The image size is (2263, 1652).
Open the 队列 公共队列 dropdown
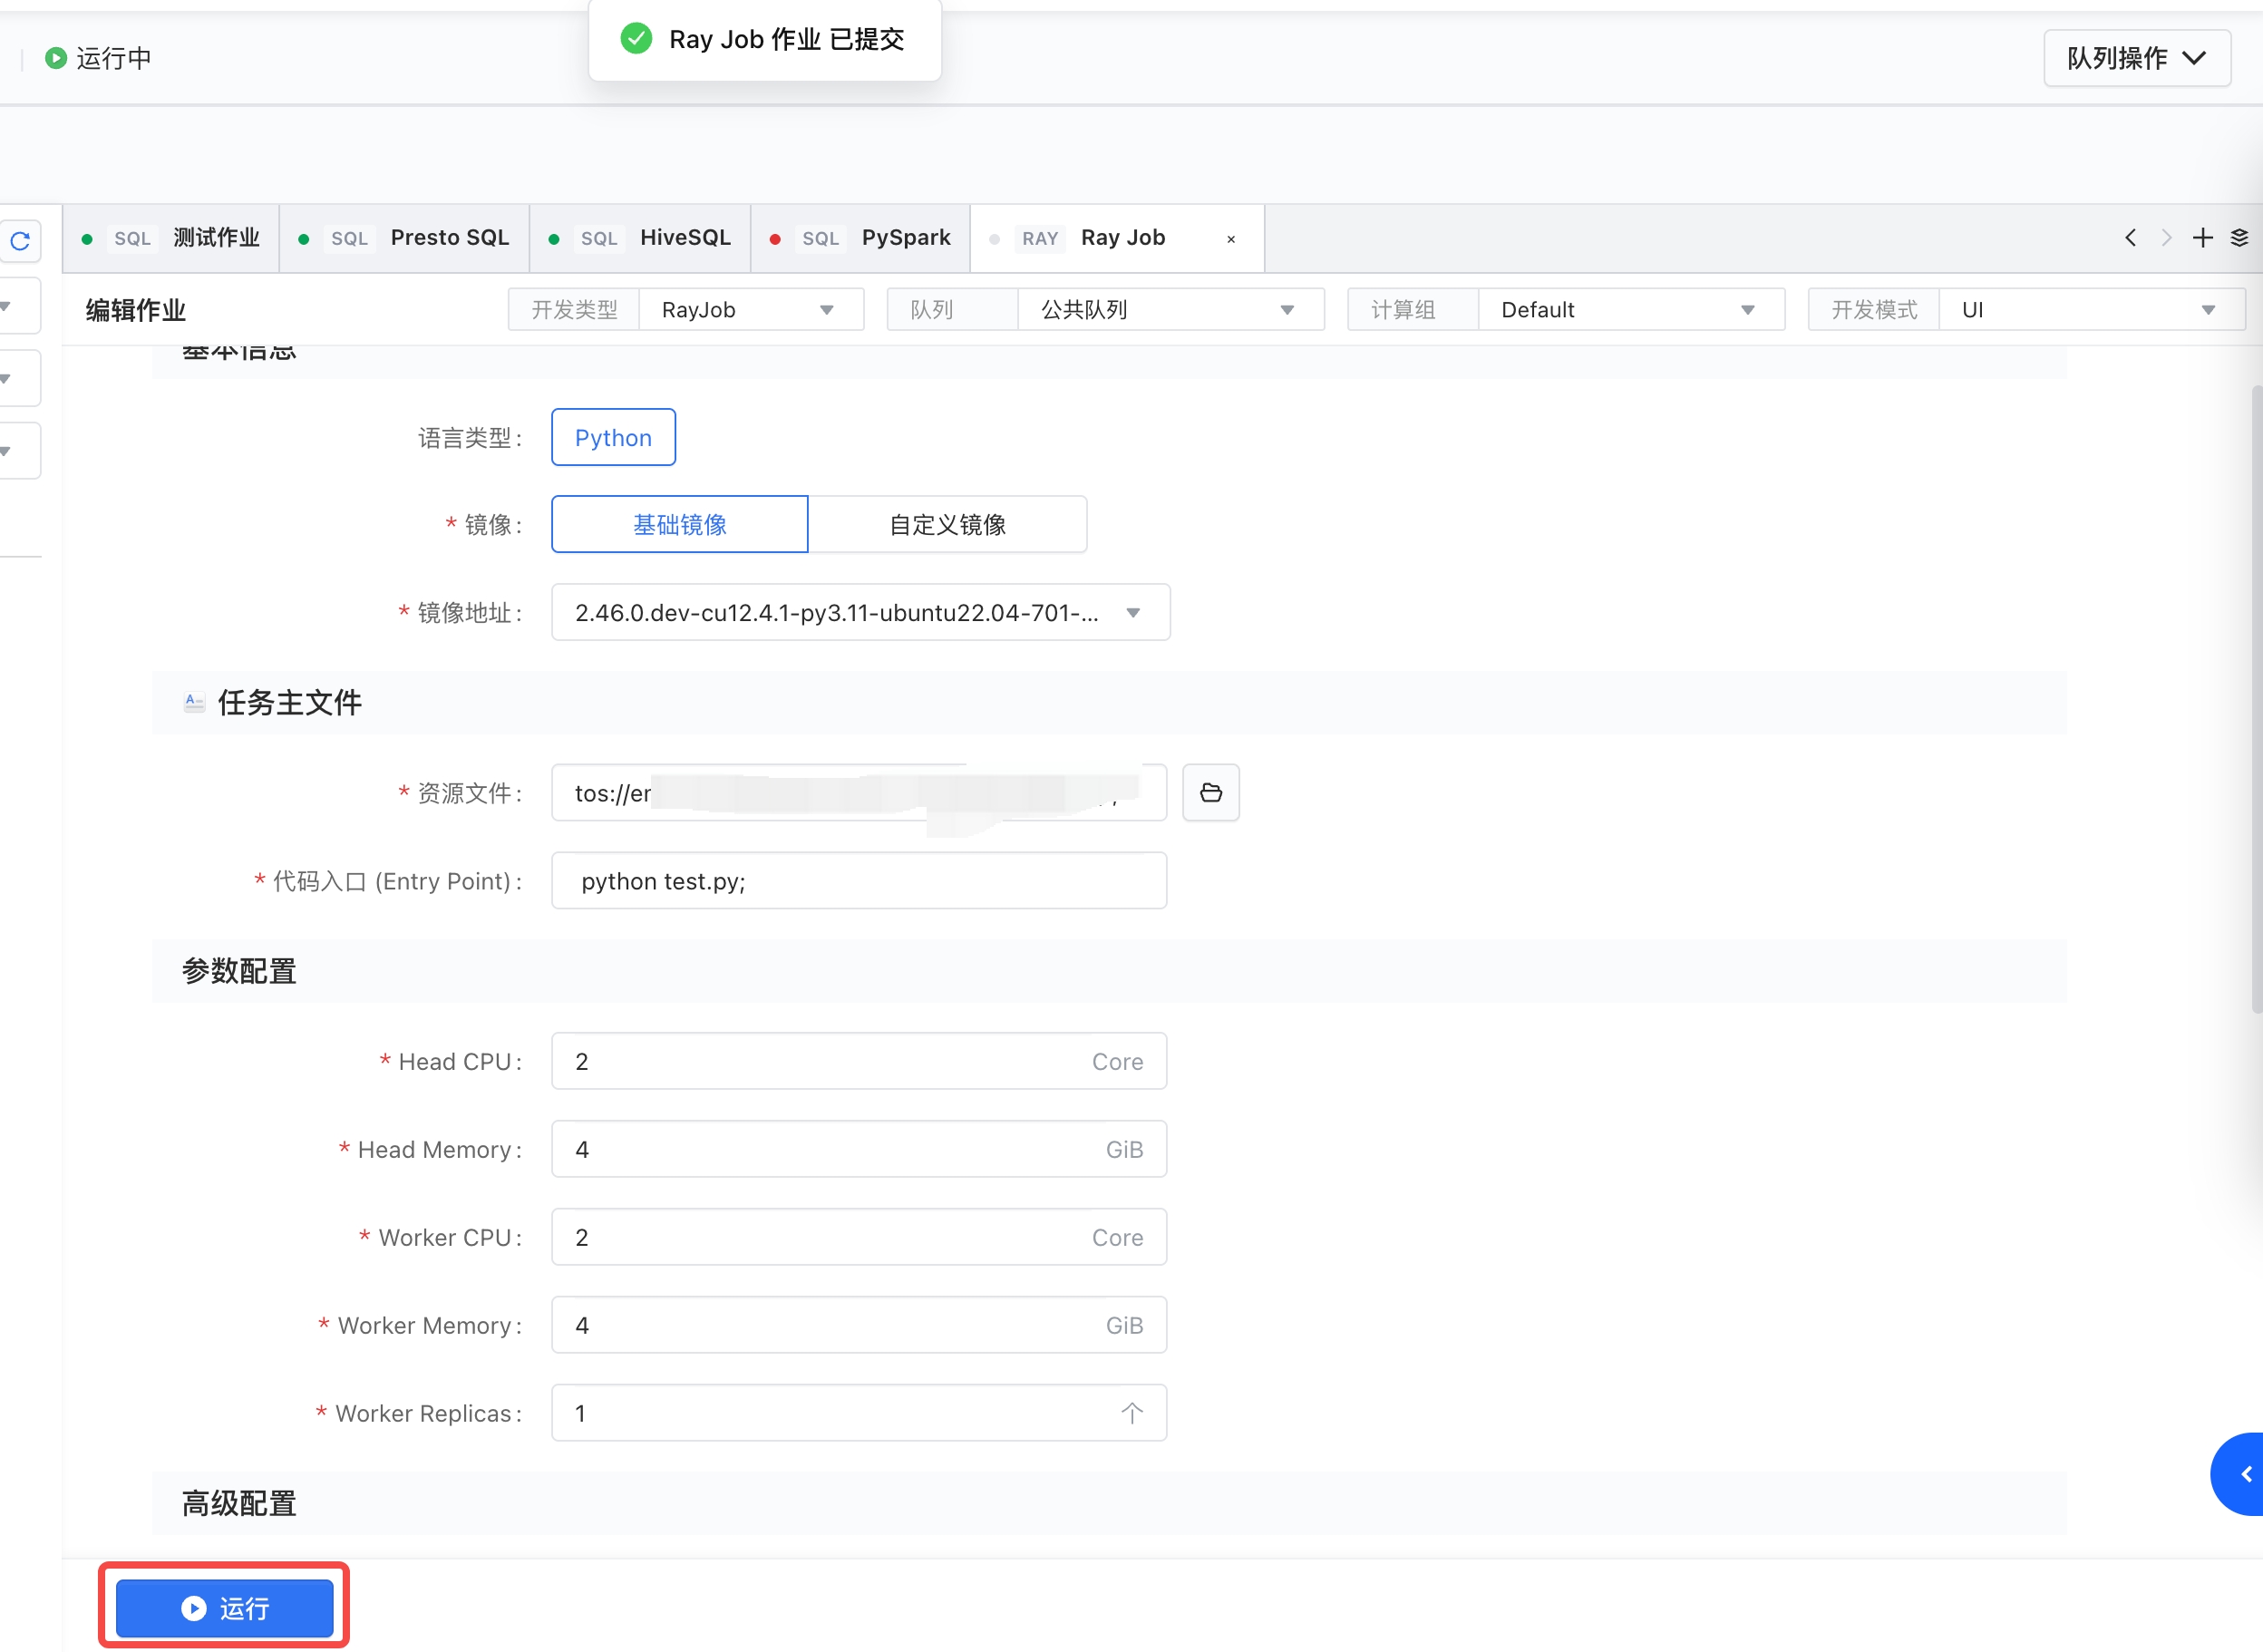coord(1168,310)
